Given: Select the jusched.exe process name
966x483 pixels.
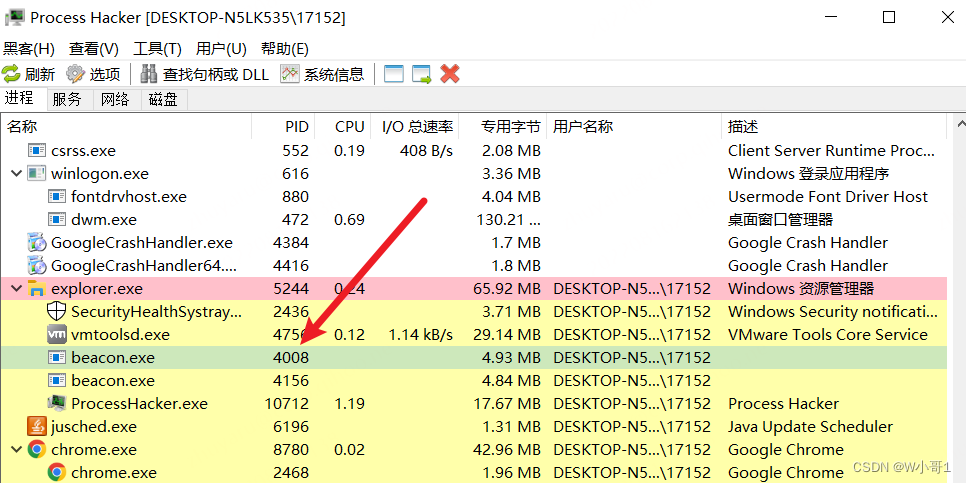Looking at the screenshot, I should point(94,426).
